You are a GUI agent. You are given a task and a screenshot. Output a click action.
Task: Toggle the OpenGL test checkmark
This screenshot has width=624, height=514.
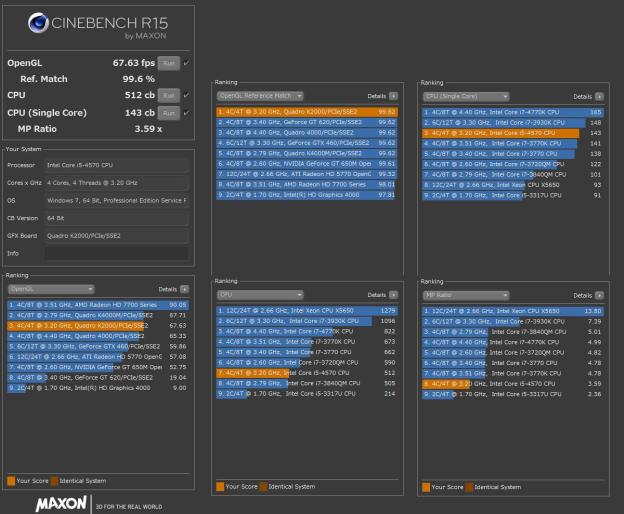pos(186,63)
